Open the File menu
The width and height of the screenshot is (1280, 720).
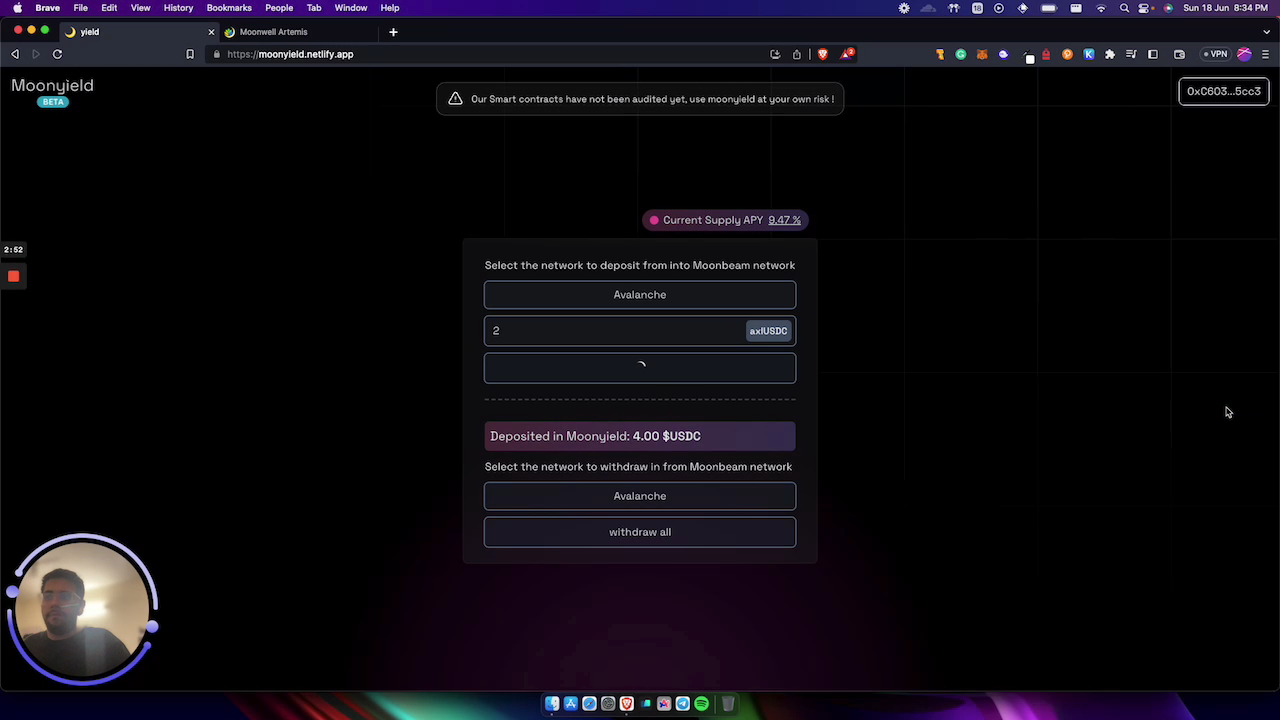pyautogui.click(x=81, y=8)
